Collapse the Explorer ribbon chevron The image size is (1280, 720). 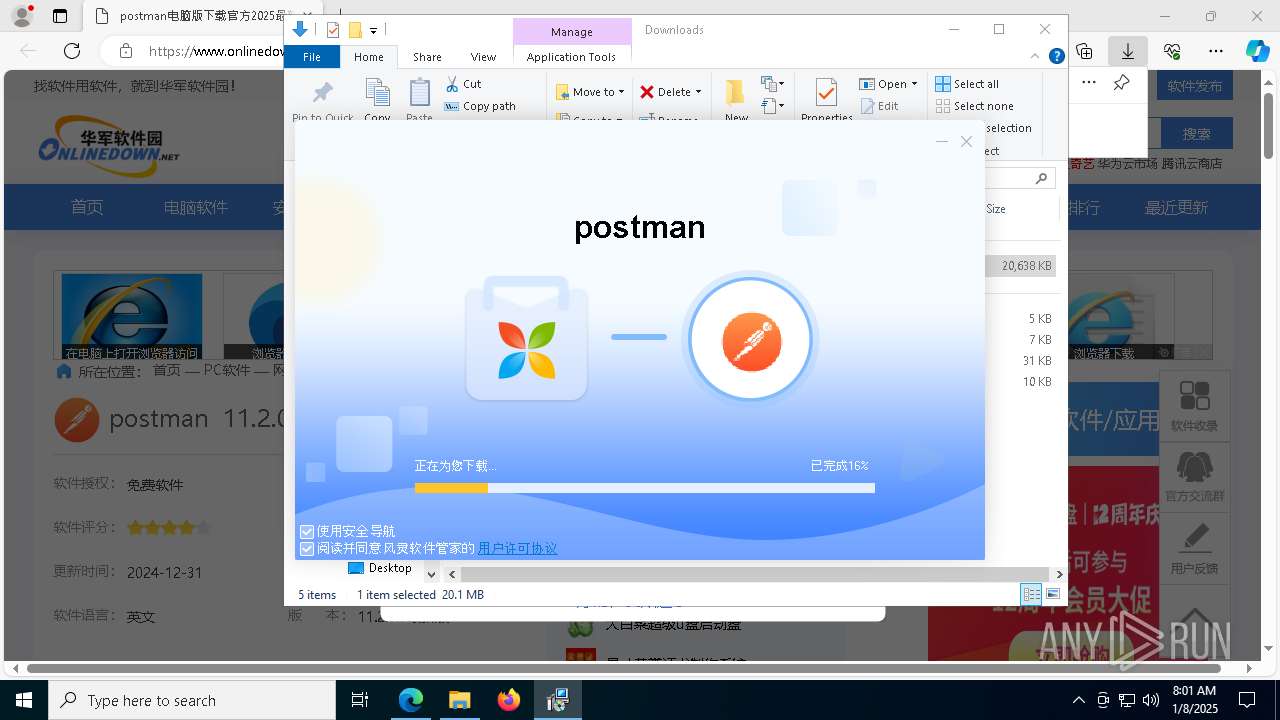(x=1035, y=56)
